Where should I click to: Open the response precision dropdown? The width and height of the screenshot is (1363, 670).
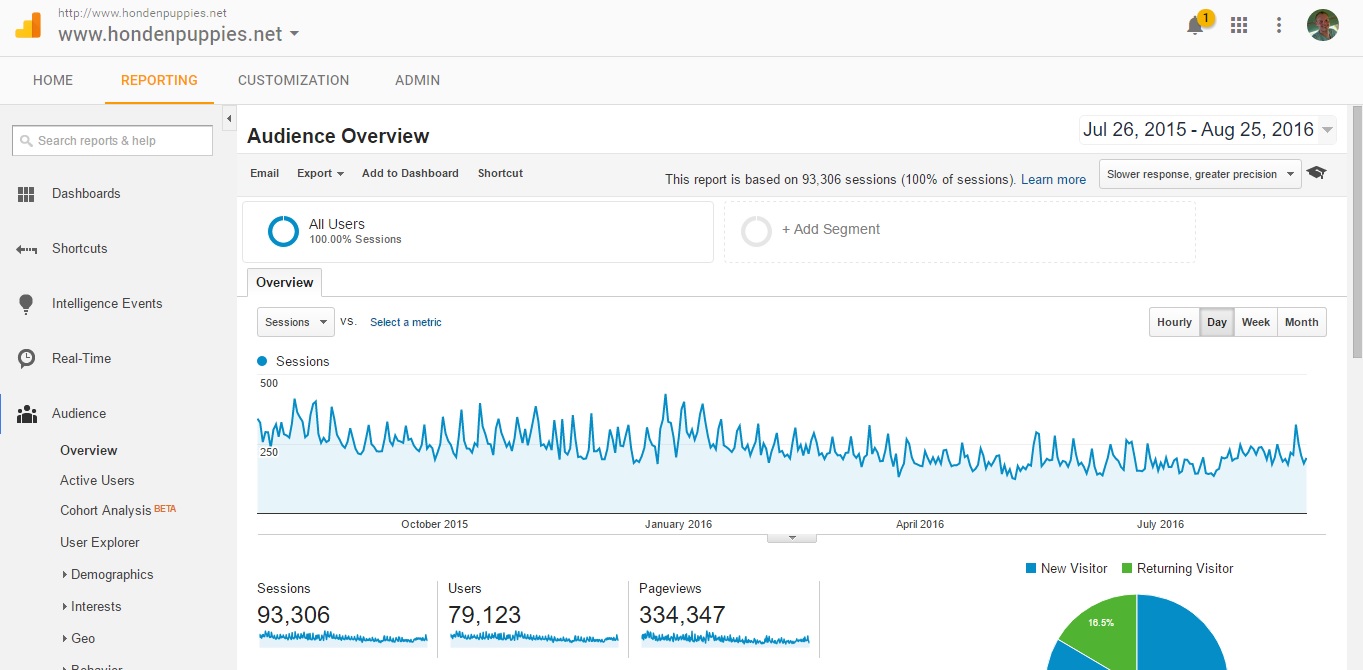1200,174
